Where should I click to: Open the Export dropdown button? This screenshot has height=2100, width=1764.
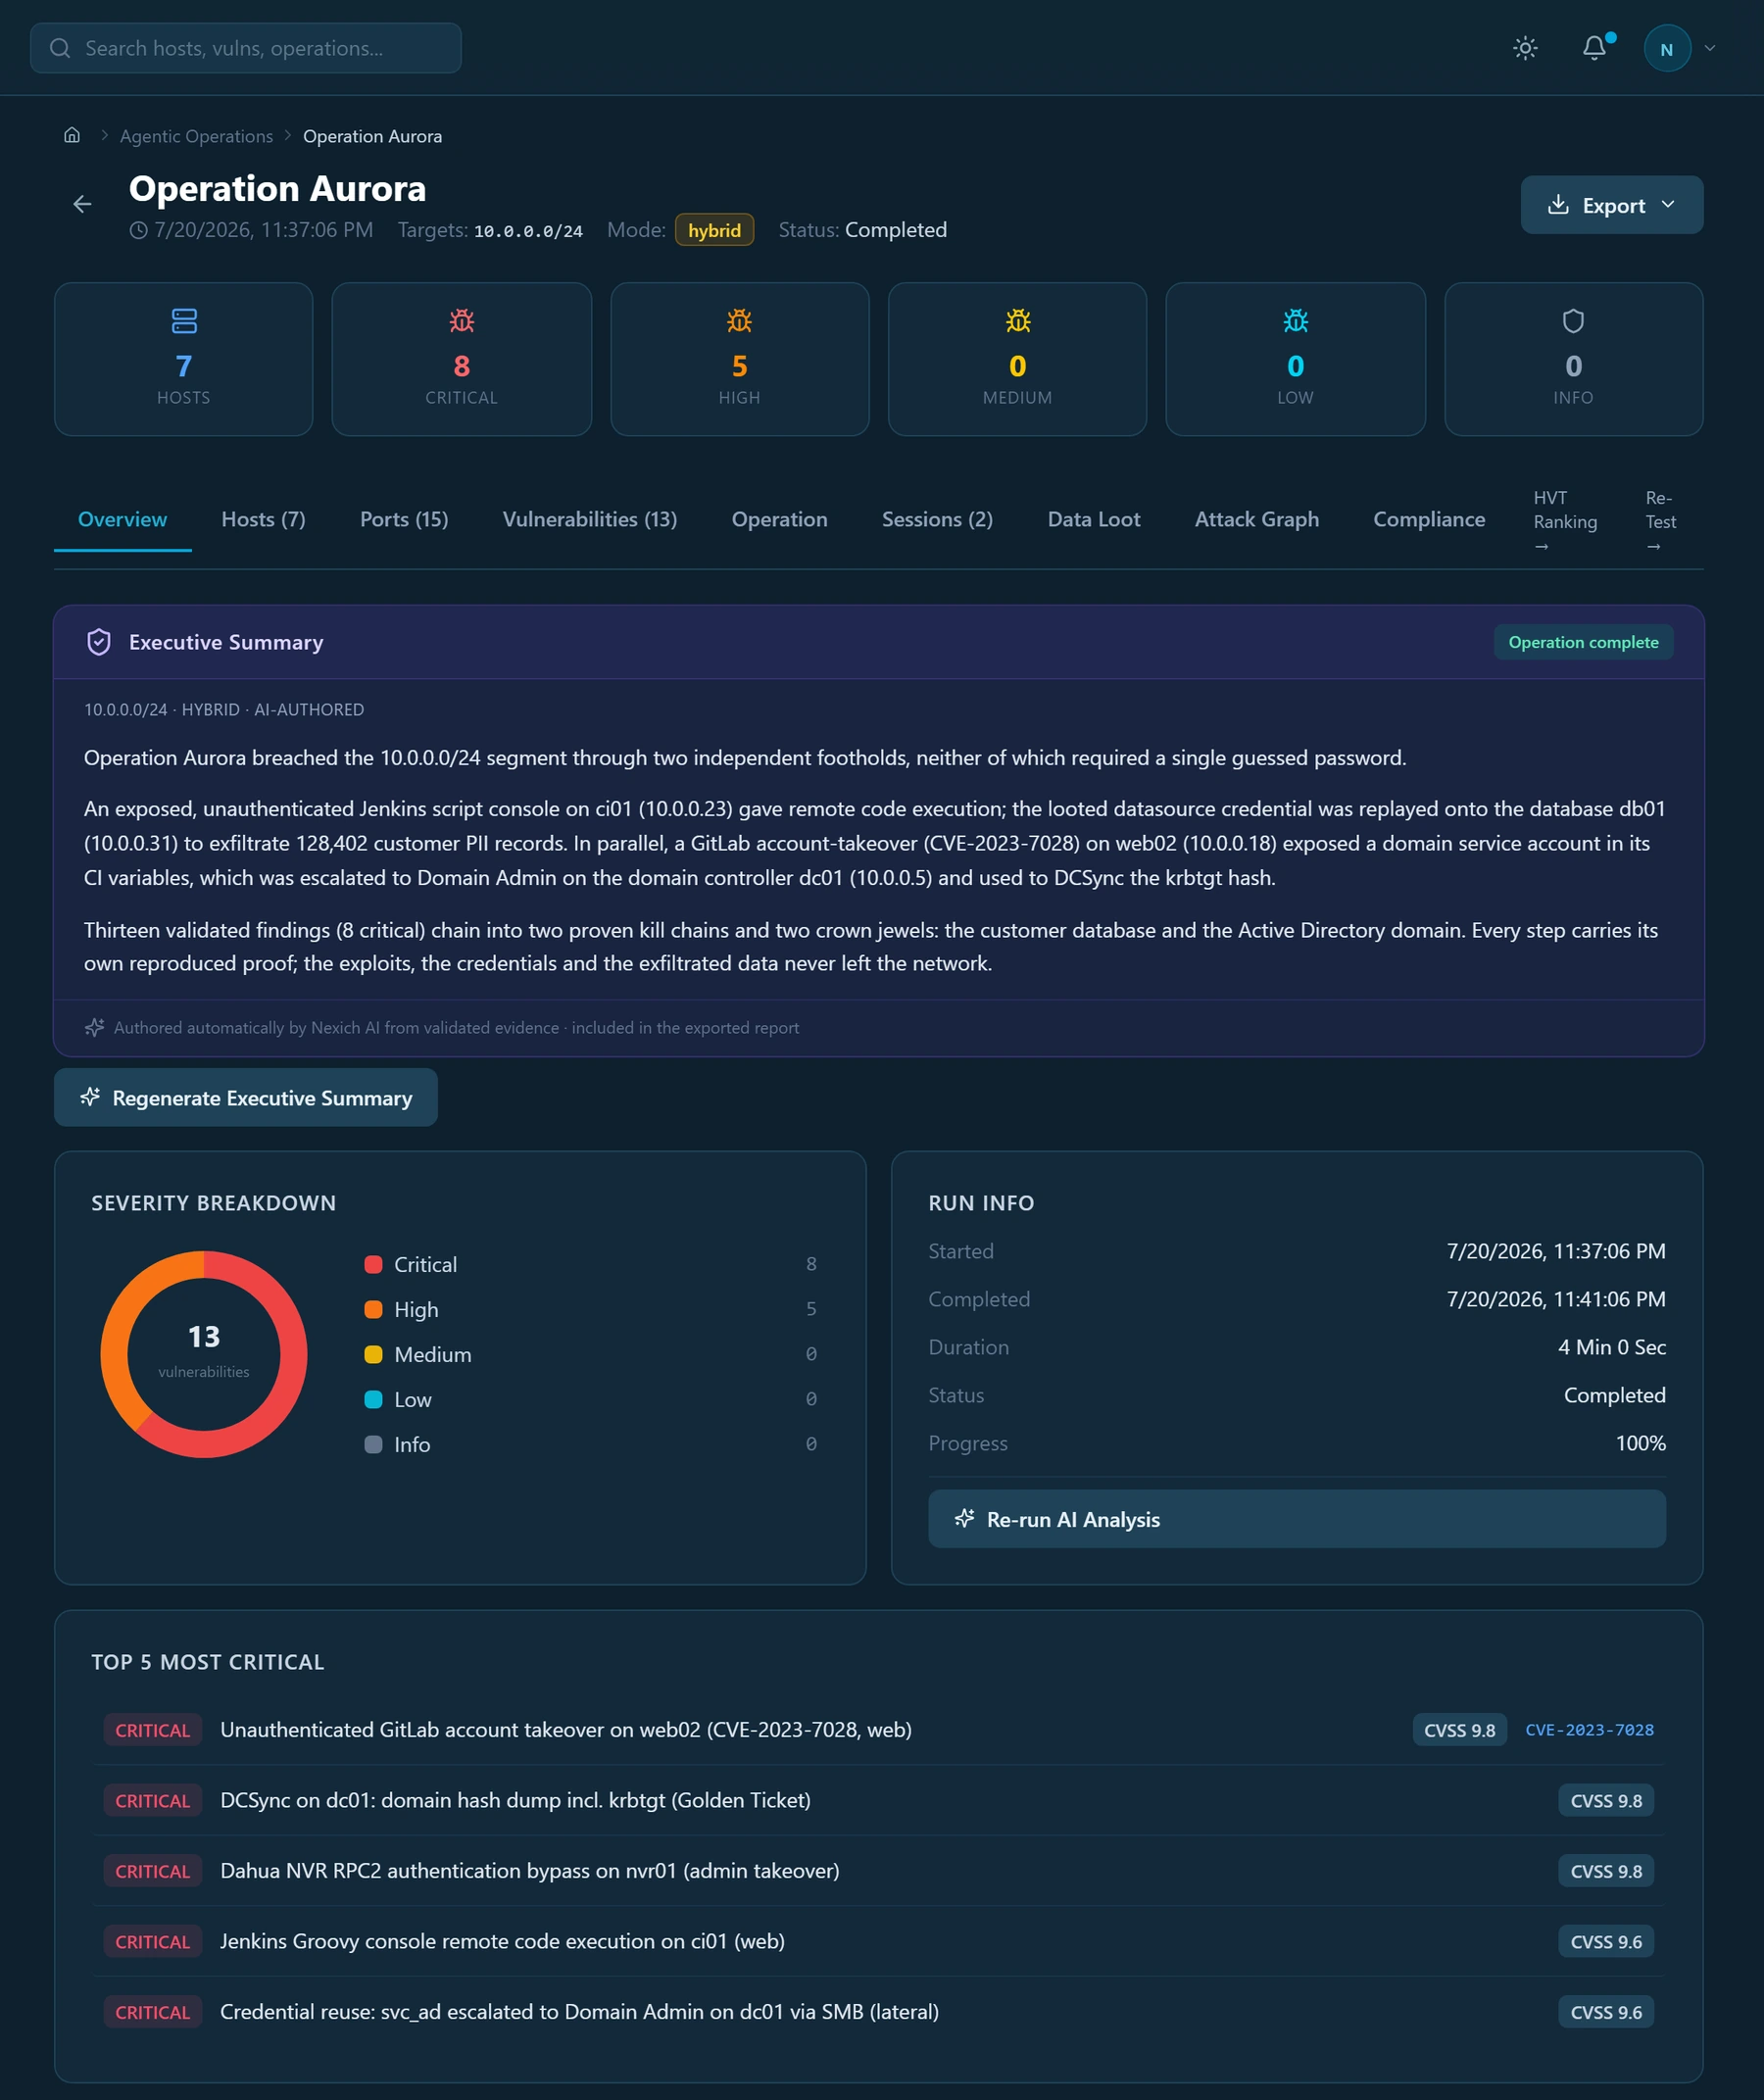point(1611,205)
